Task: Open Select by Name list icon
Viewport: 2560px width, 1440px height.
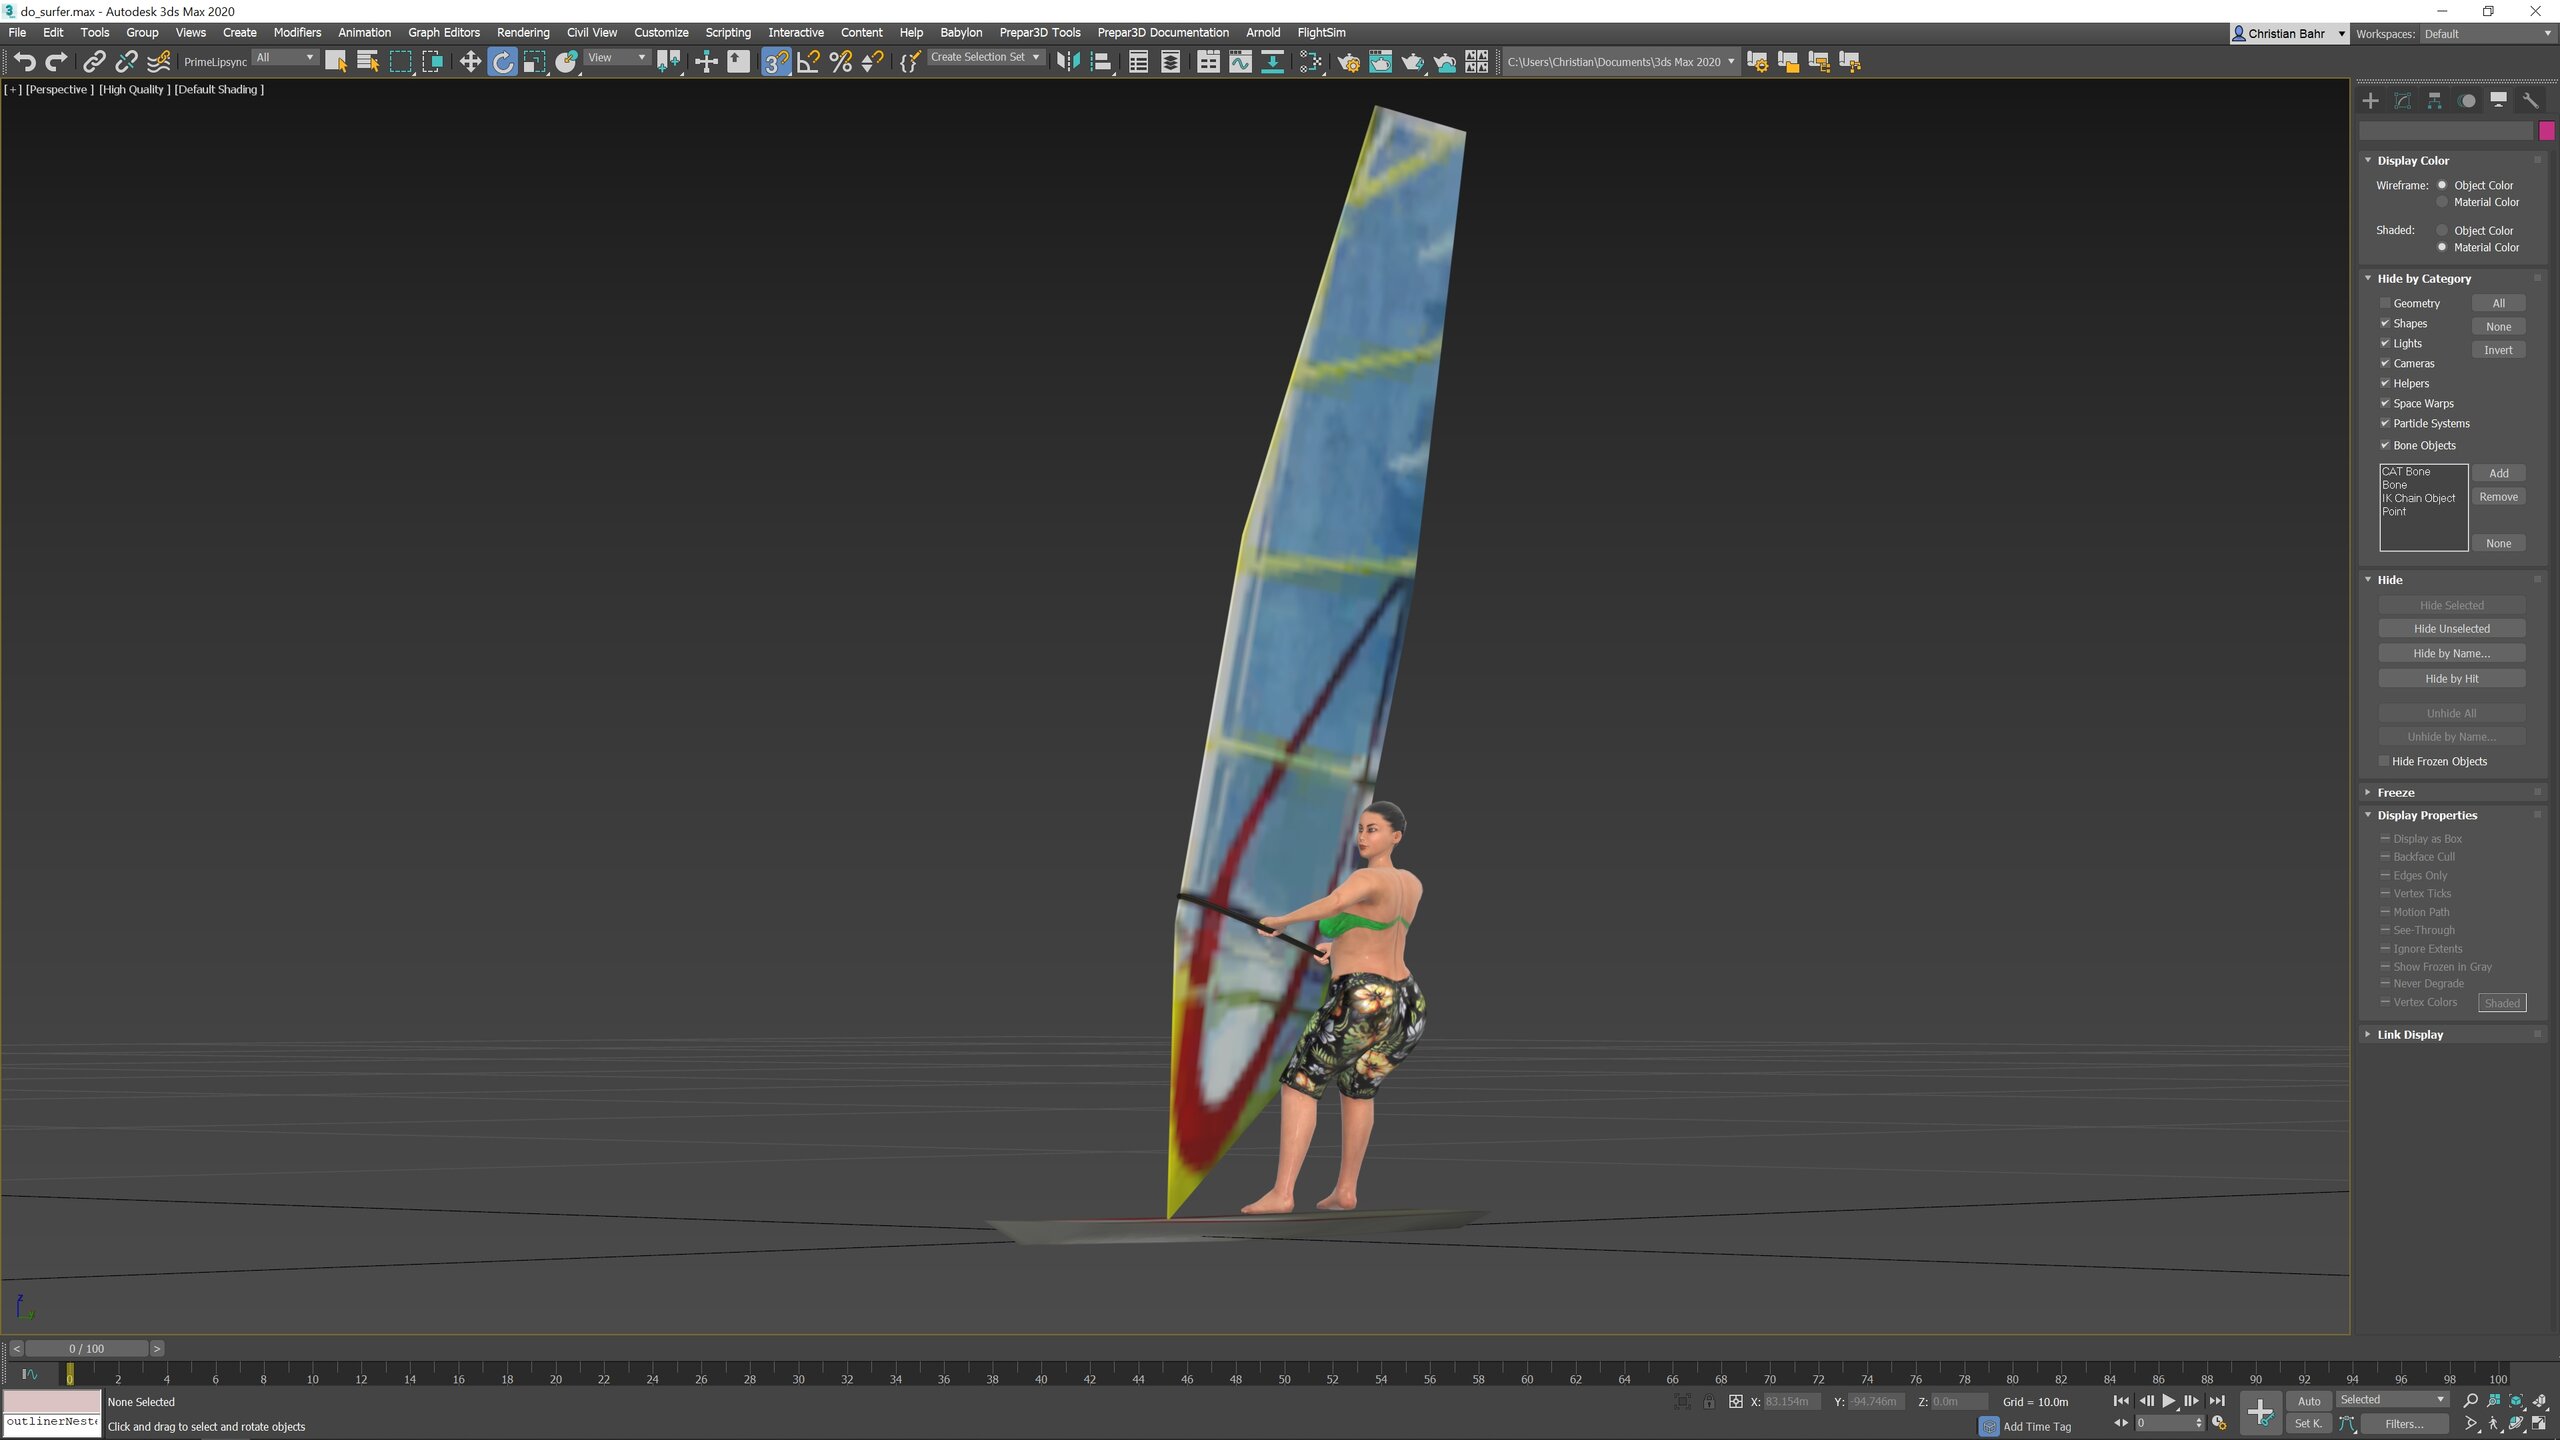Action: pyautogui.click(x=368, y=62)
